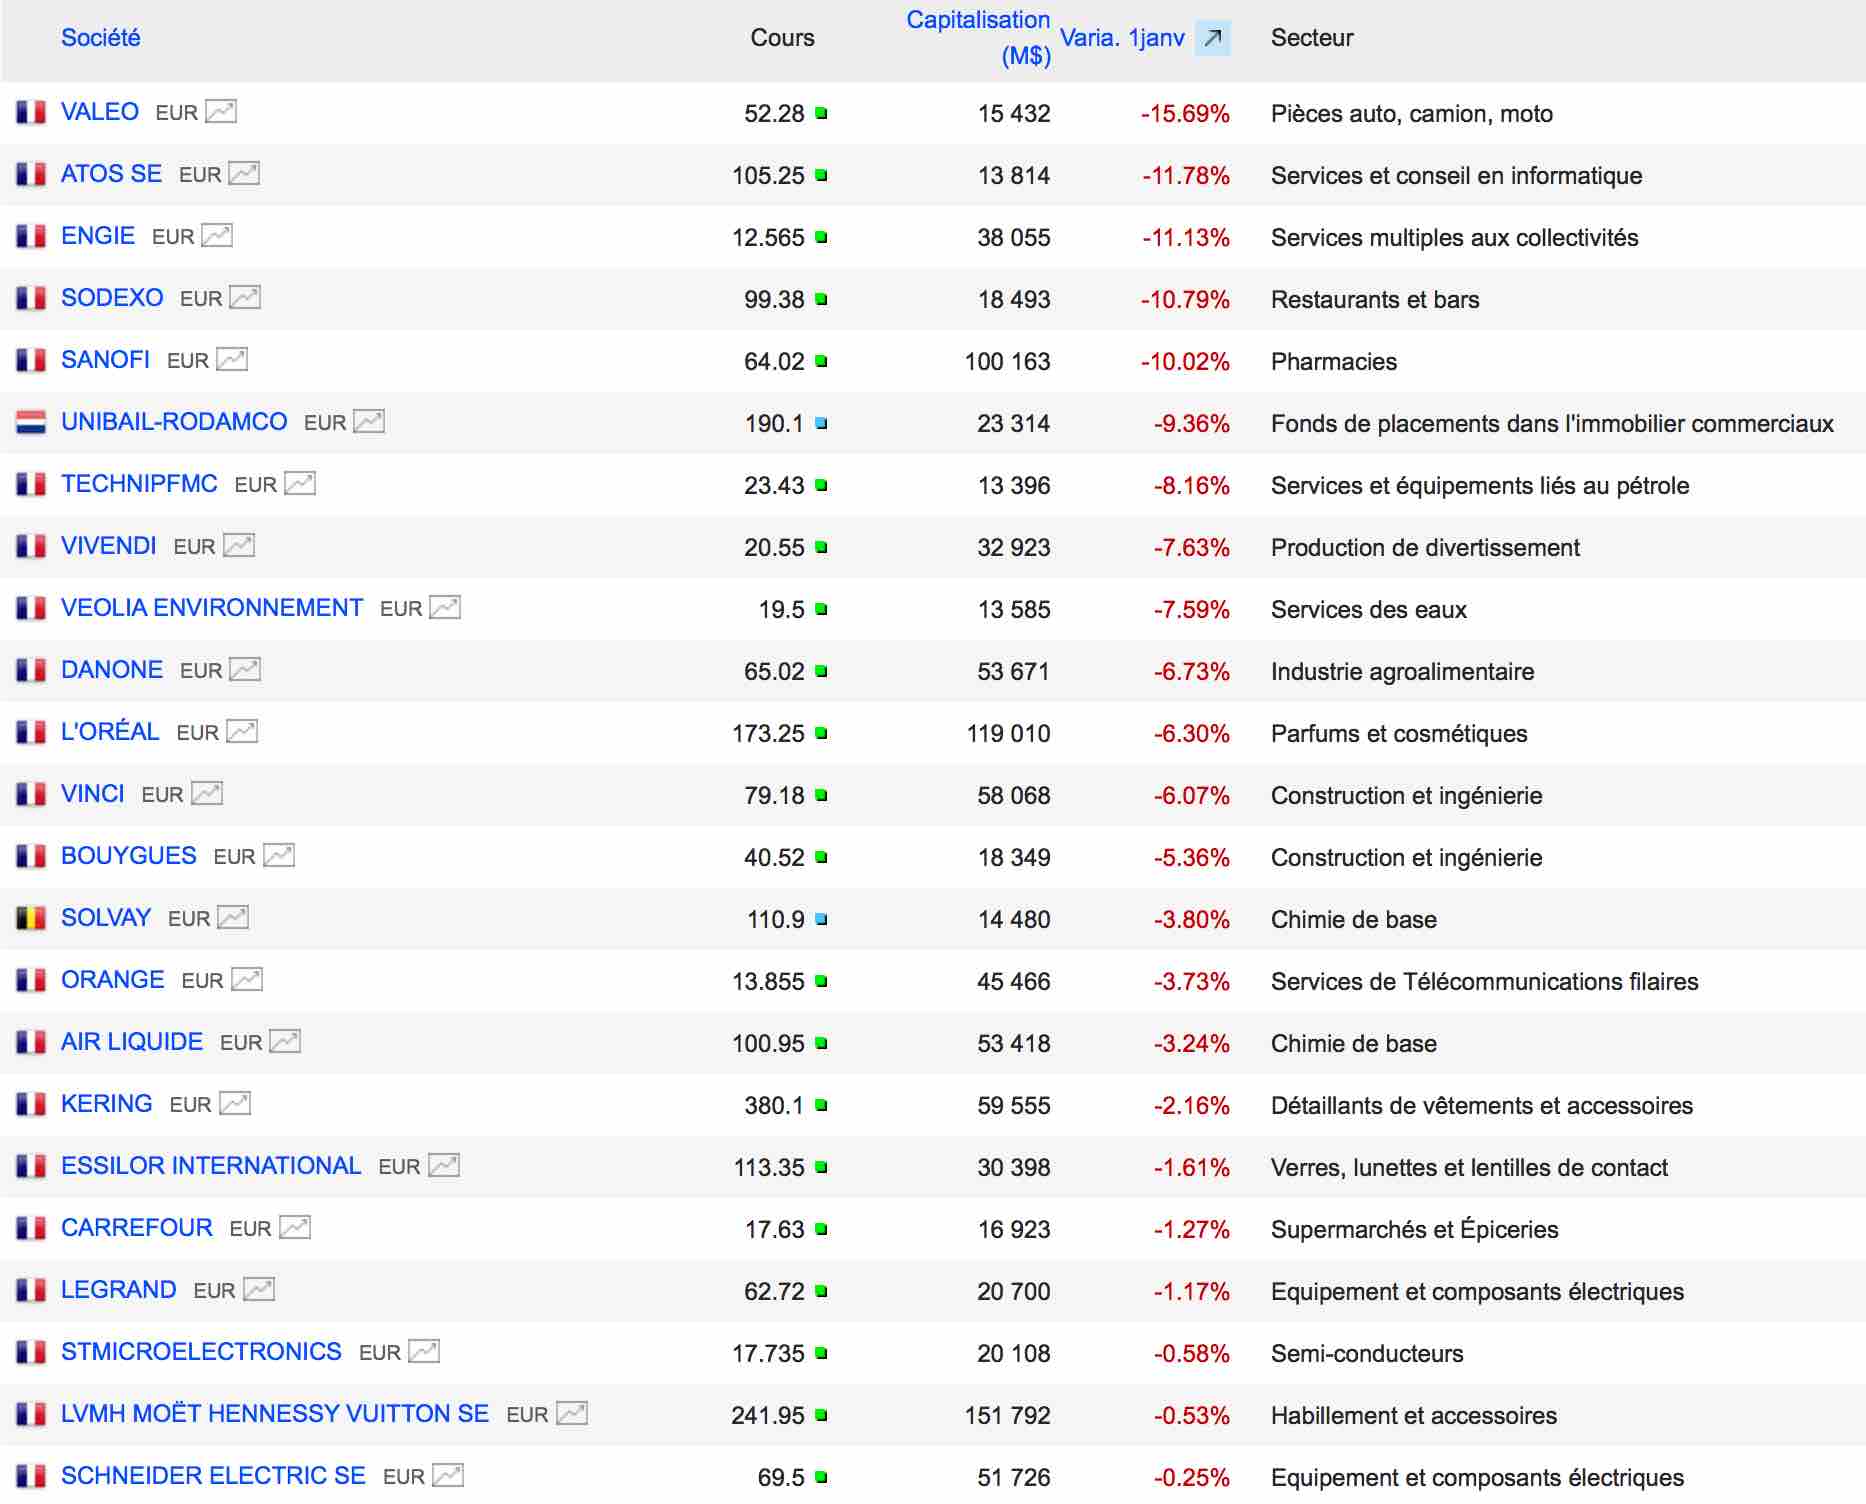Open the chart icon next to CARREFOUR
The height and width of the screenshot is (1504, 1866).
295,1227
